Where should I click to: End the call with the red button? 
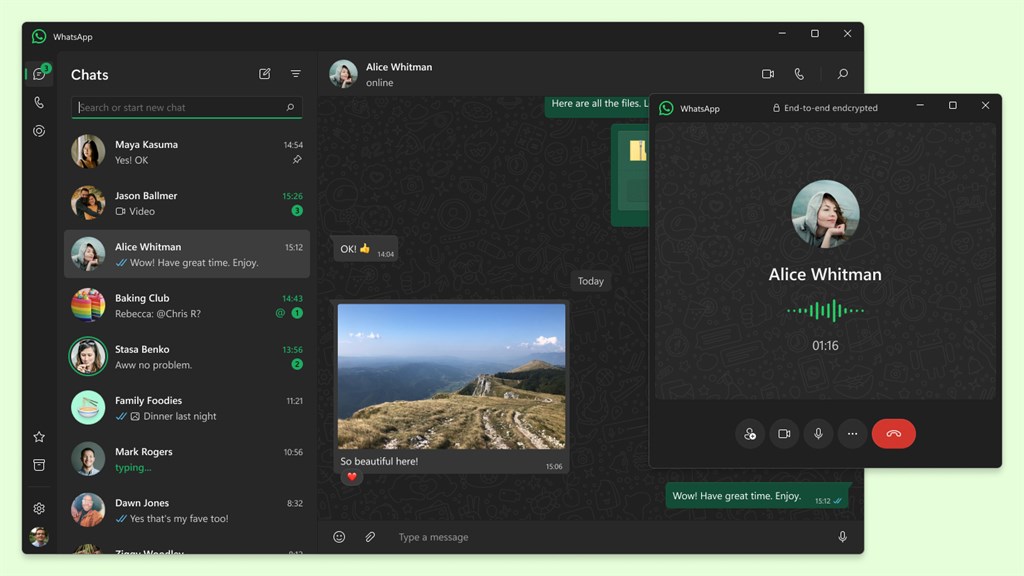[893, 434]
